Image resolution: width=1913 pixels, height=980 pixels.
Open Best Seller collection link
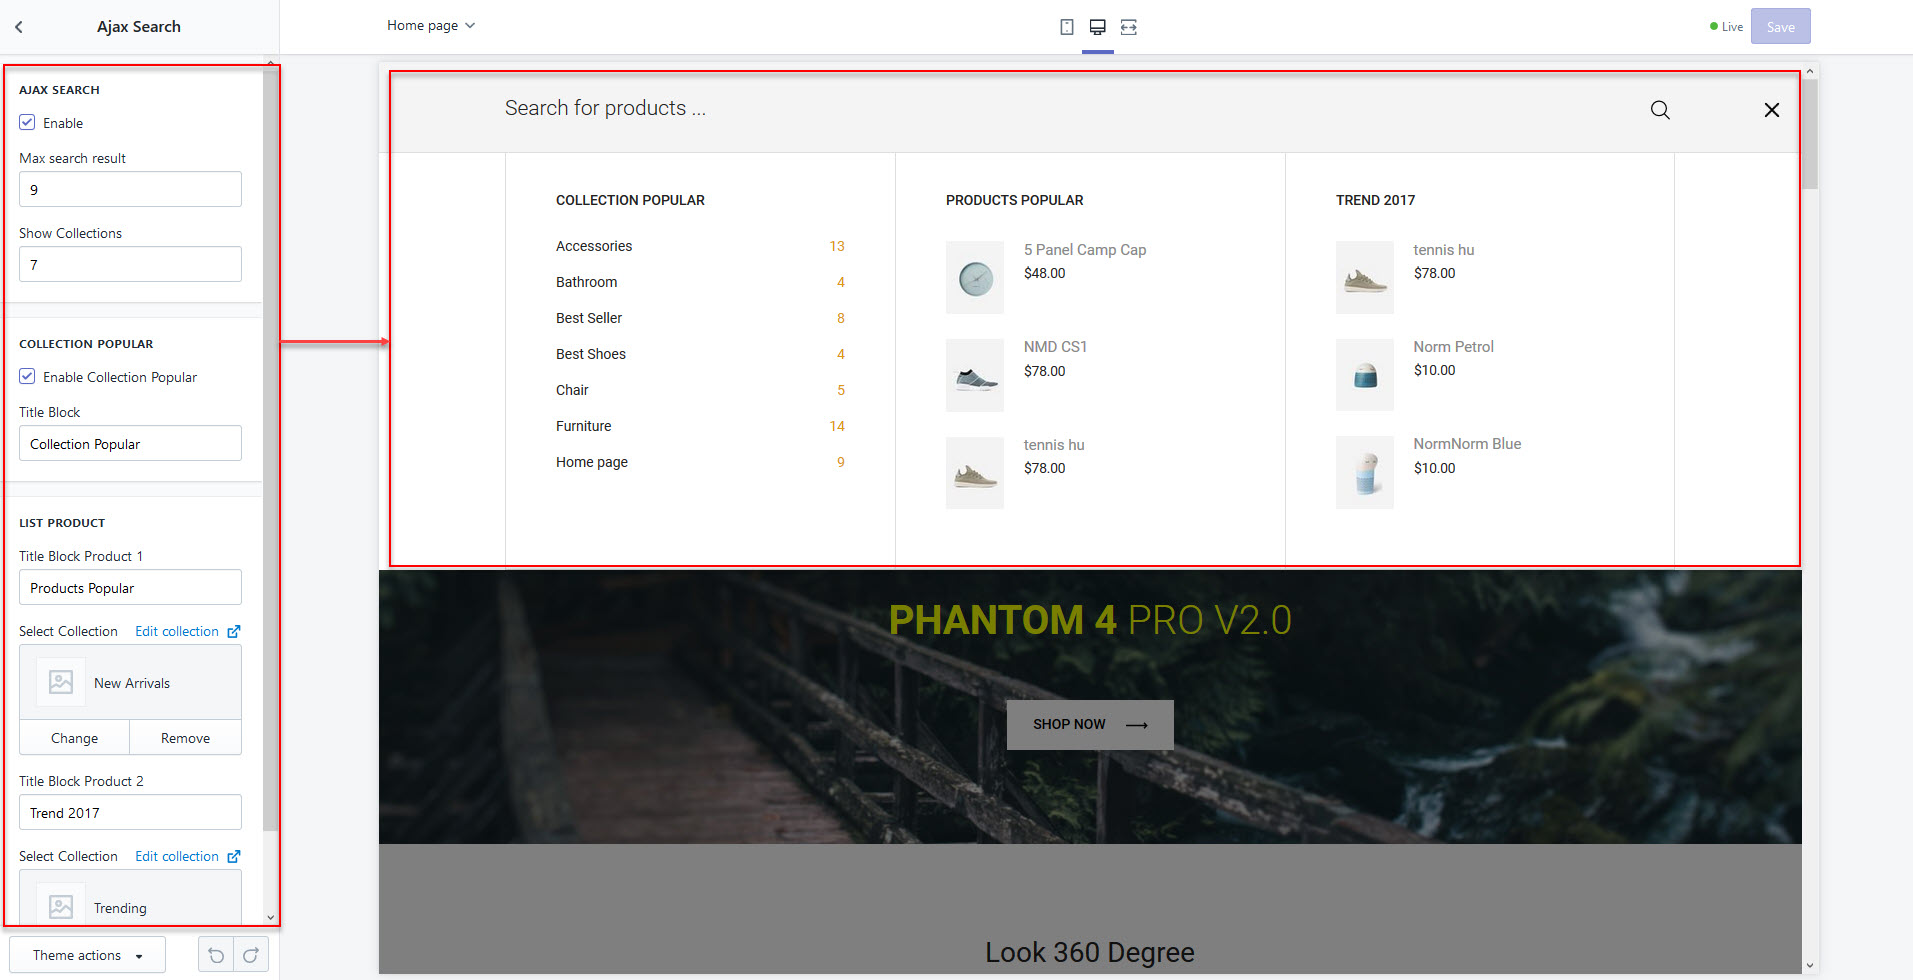click(589, 318)
